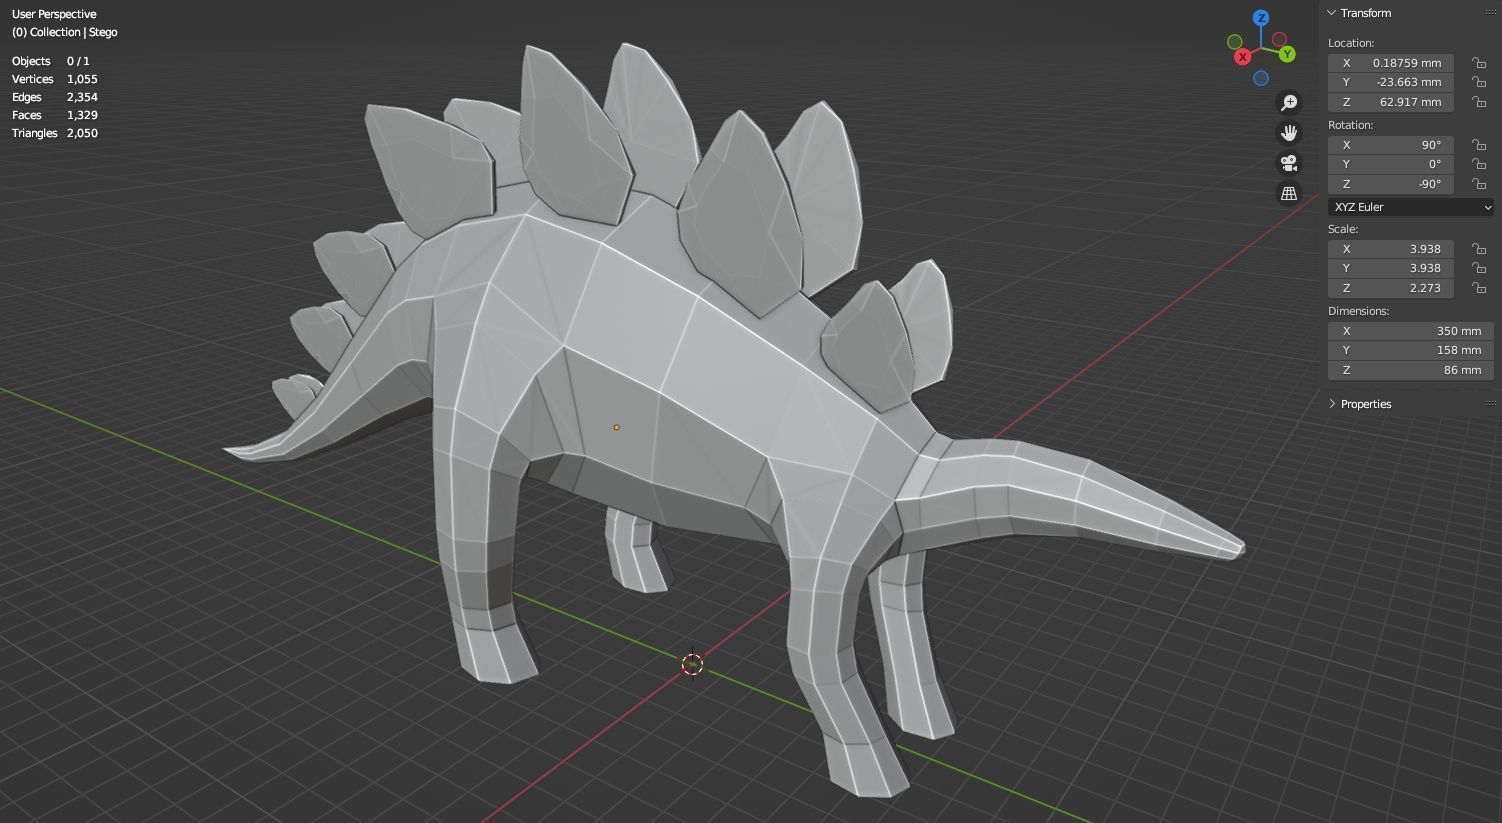1502x823 pixels.
Task: Click the Dimensions X field 350 mm
Action: pyautogui.click(x=1411, y=330)
